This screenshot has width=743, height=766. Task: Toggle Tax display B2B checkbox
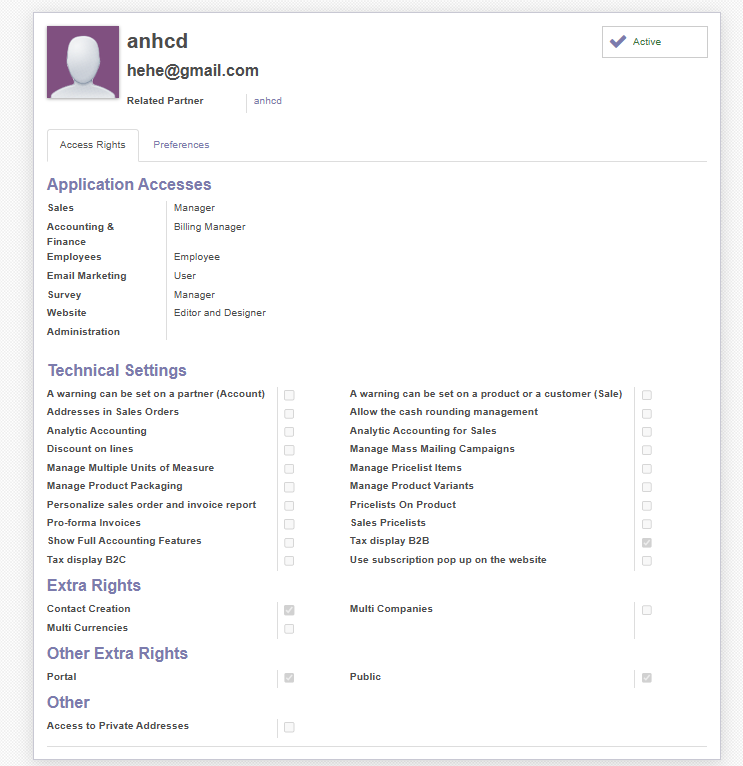647,542
